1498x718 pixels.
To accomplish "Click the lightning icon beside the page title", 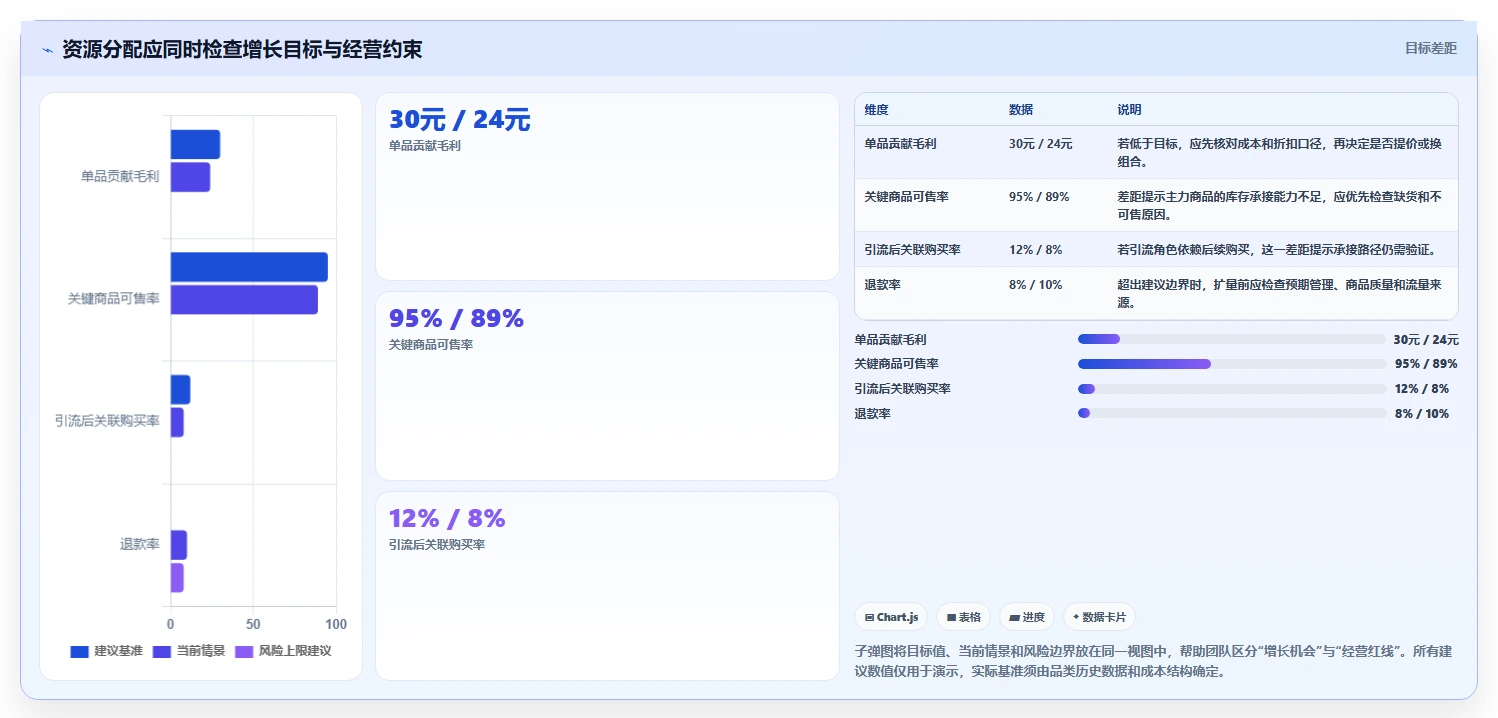I will click(47, 50).
